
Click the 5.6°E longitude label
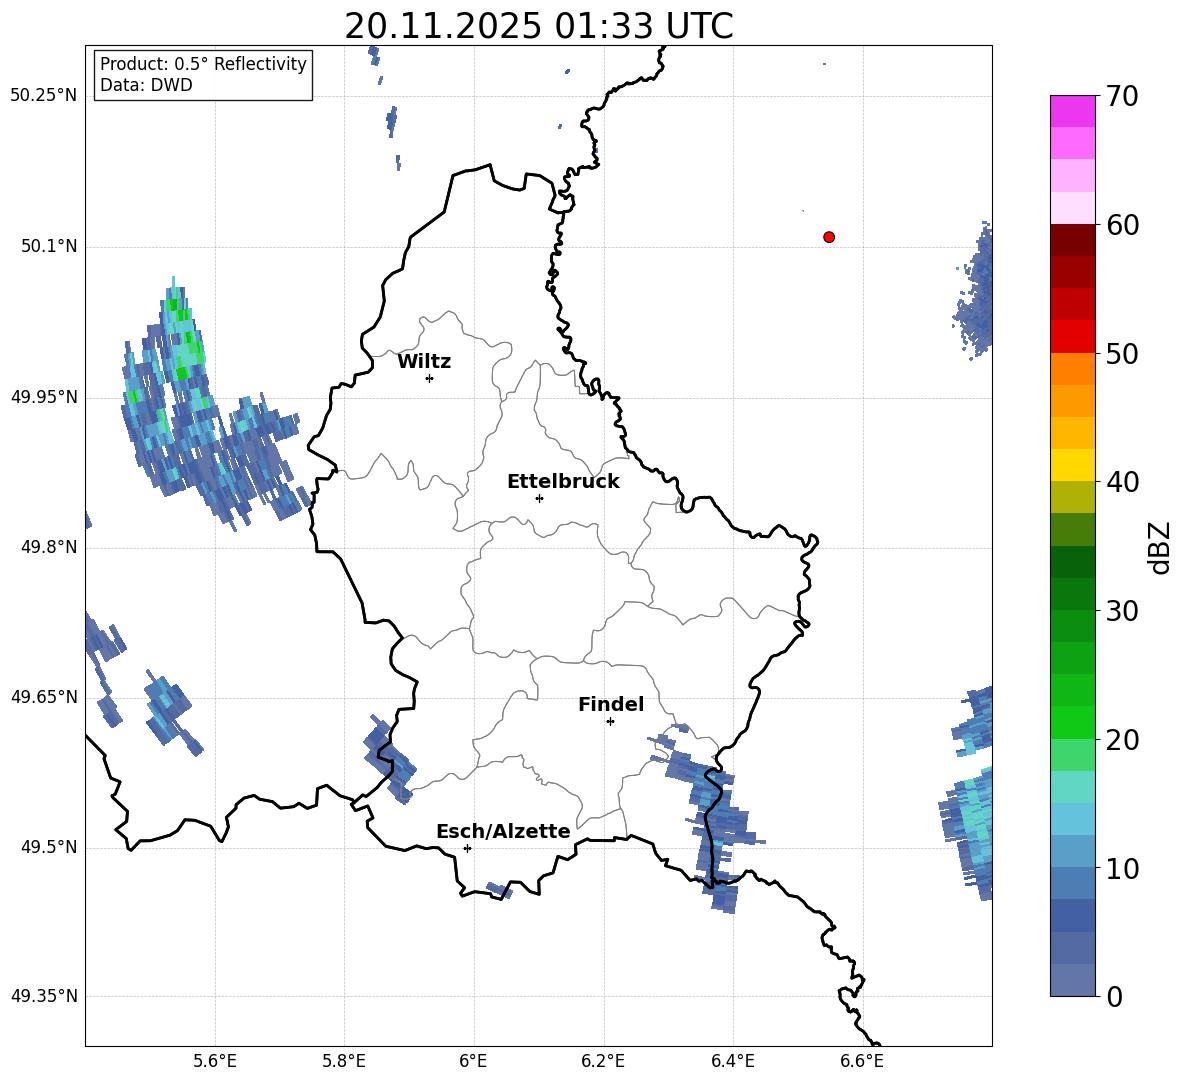pos(215,1061)
